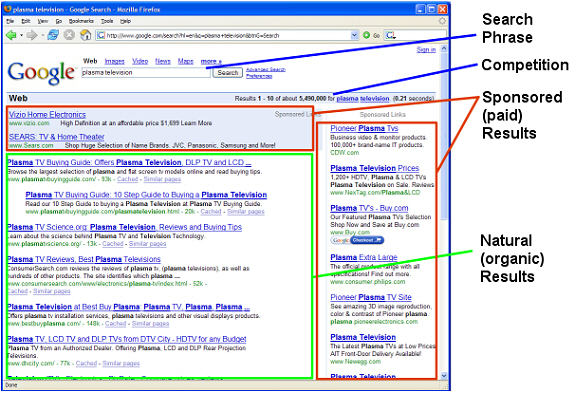Click the Search button next to query box

click(x=228, y=73)
